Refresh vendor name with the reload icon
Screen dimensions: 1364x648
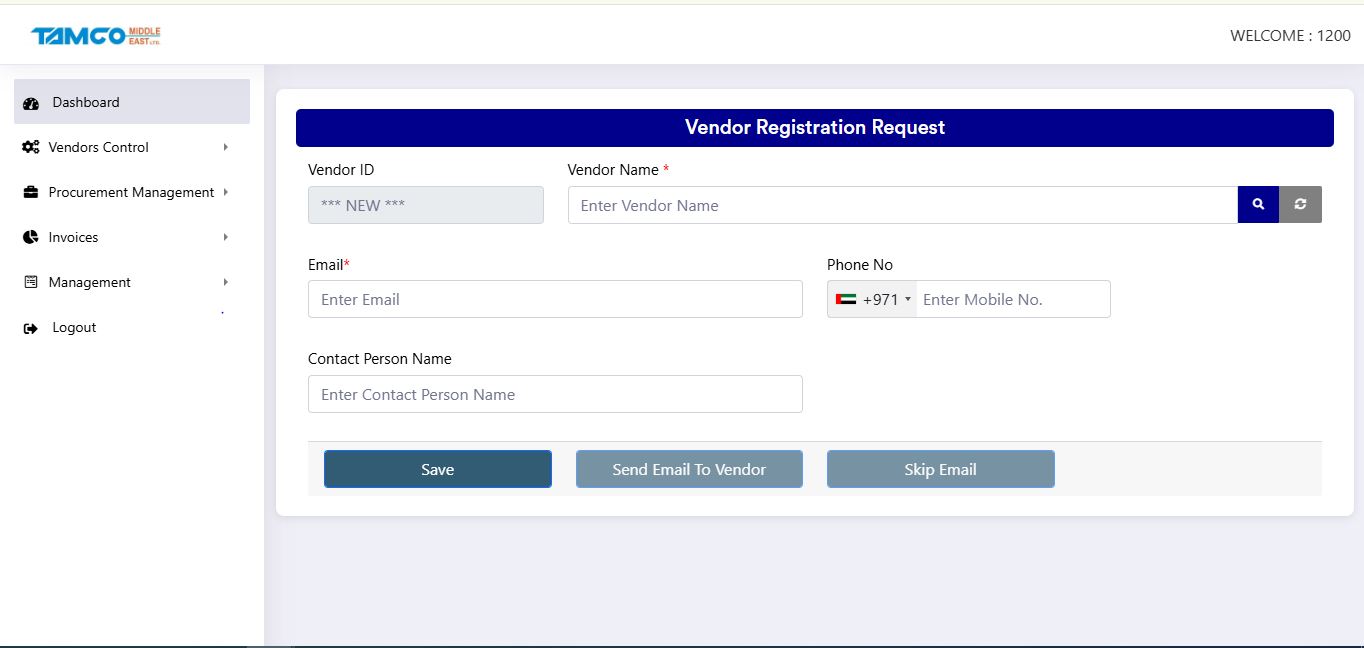pos(1300,204)
